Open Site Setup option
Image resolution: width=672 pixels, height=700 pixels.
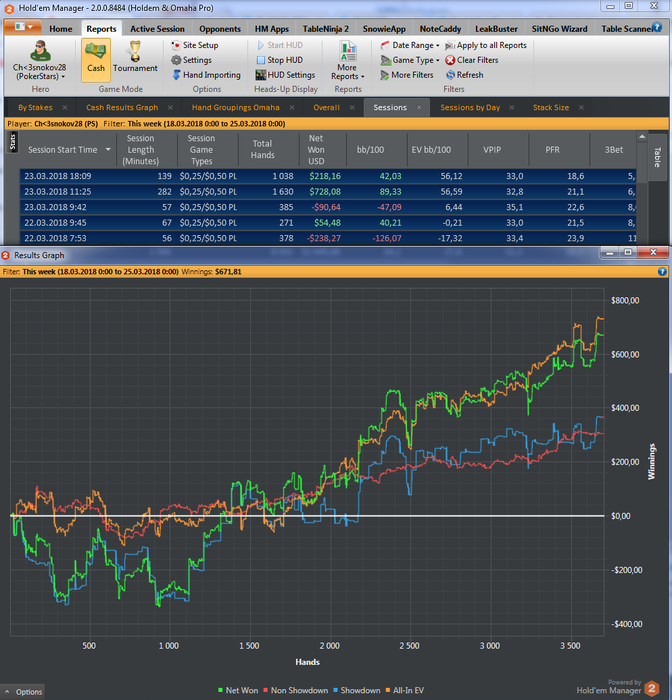195,45
